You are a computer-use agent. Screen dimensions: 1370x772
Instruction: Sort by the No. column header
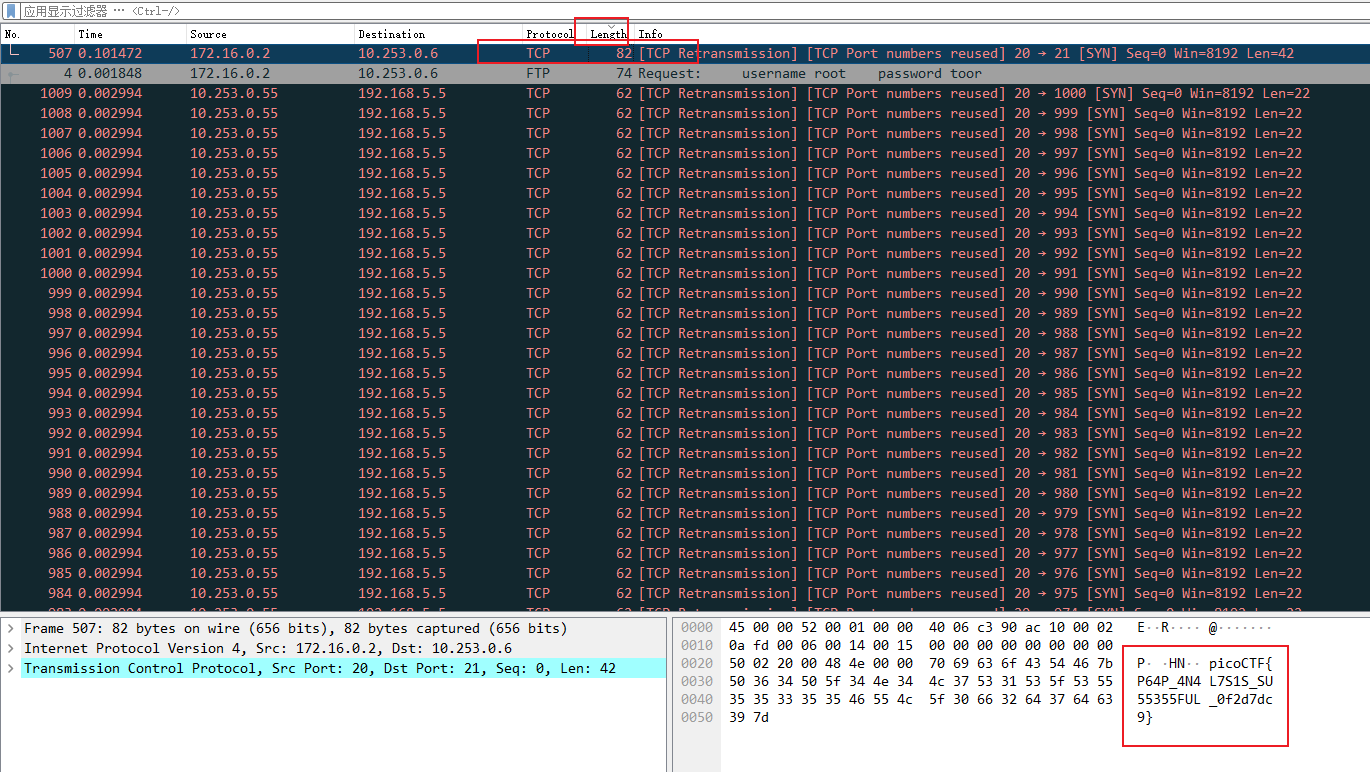click(37, 34)
